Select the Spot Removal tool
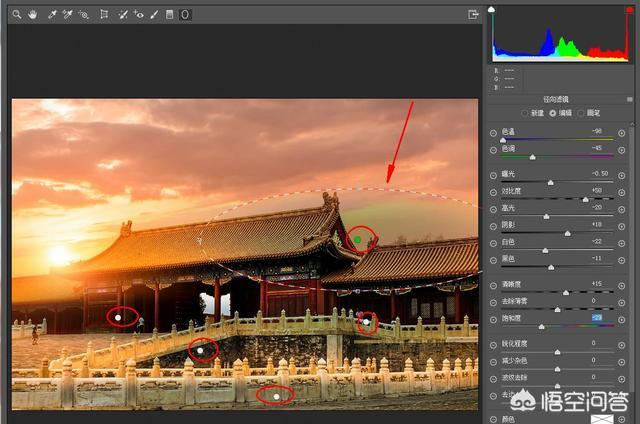 click(x=122, y=15)
